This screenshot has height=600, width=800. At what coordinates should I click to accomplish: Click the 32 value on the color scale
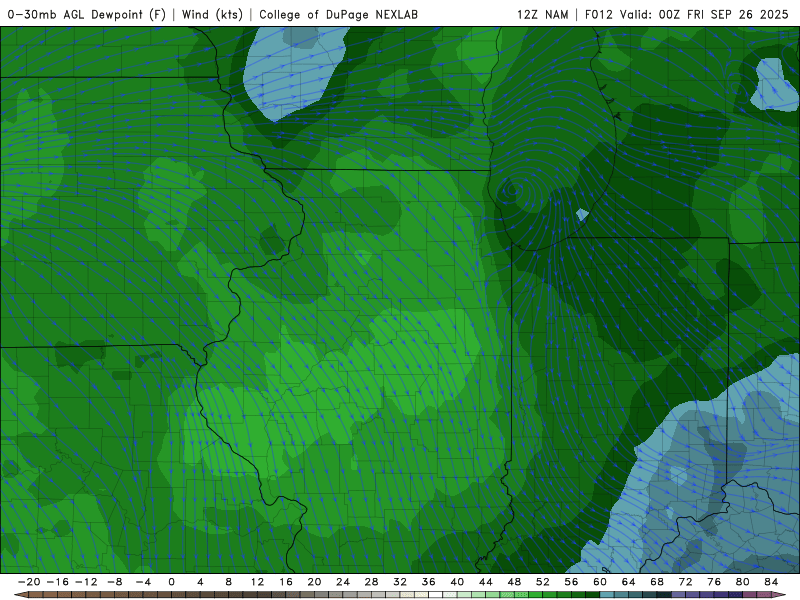click(x=400, y=582)
